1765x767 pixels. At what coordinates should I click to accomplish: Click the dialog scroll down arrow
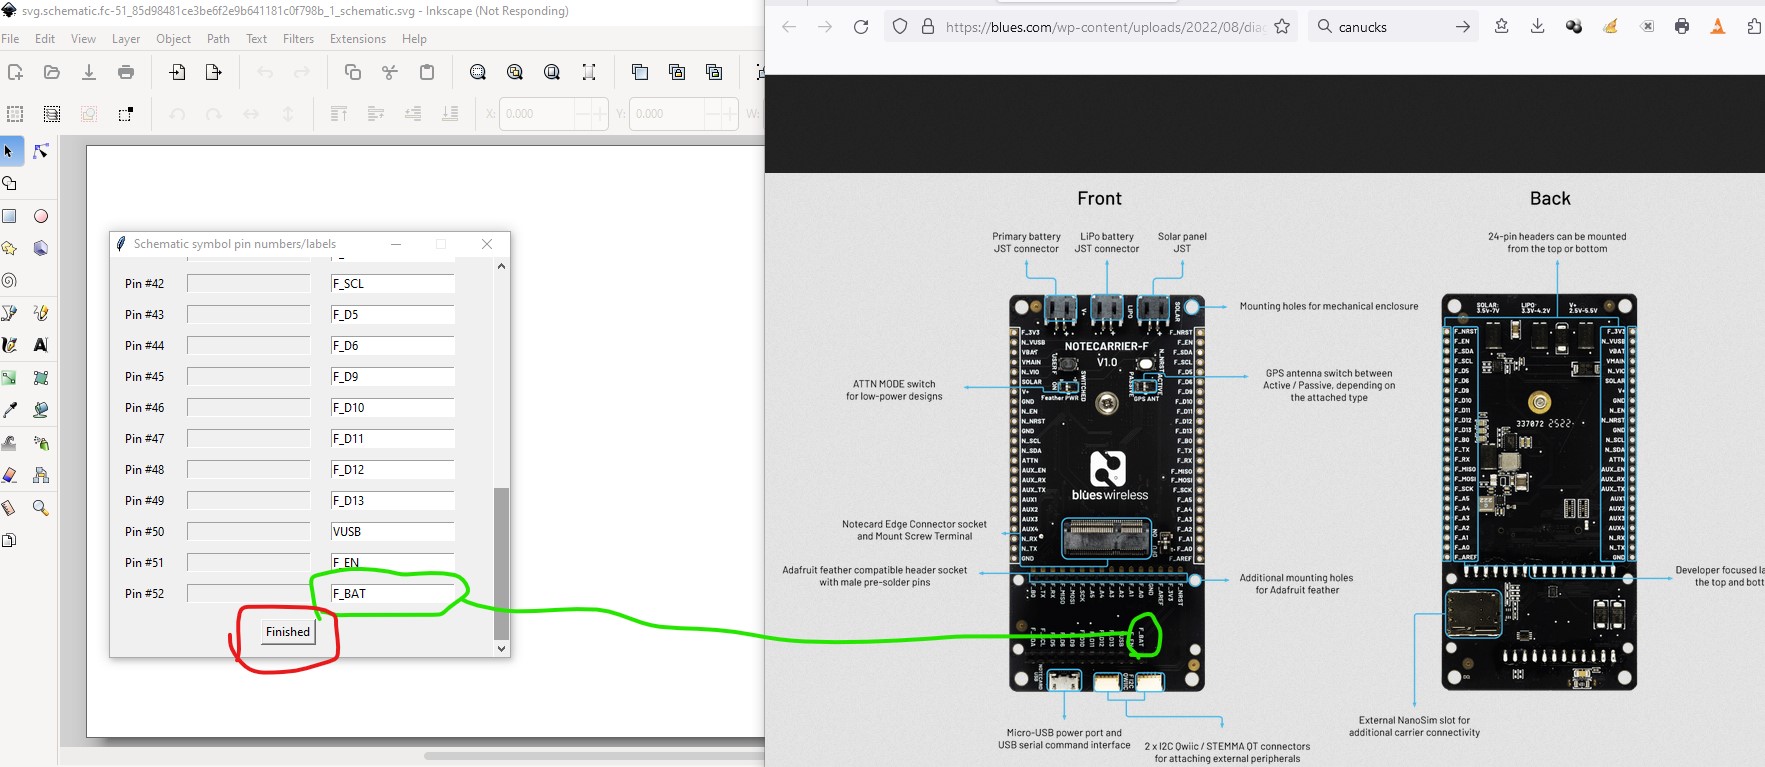point(502,648)
